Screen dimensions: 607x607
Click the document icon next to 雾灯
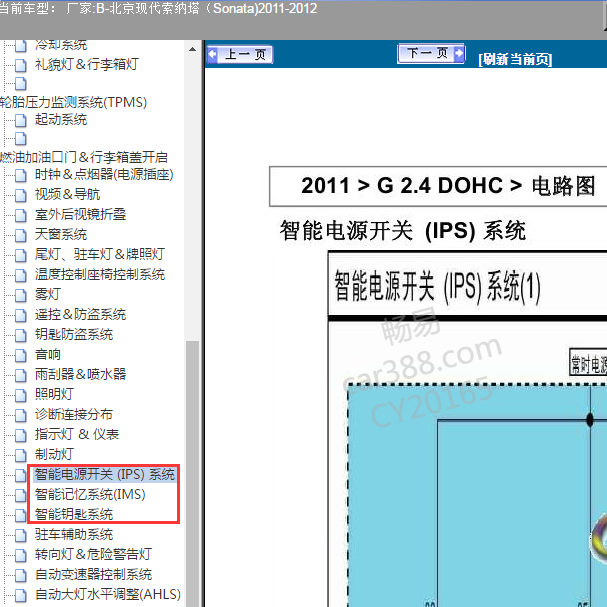(x=21, y=294)
